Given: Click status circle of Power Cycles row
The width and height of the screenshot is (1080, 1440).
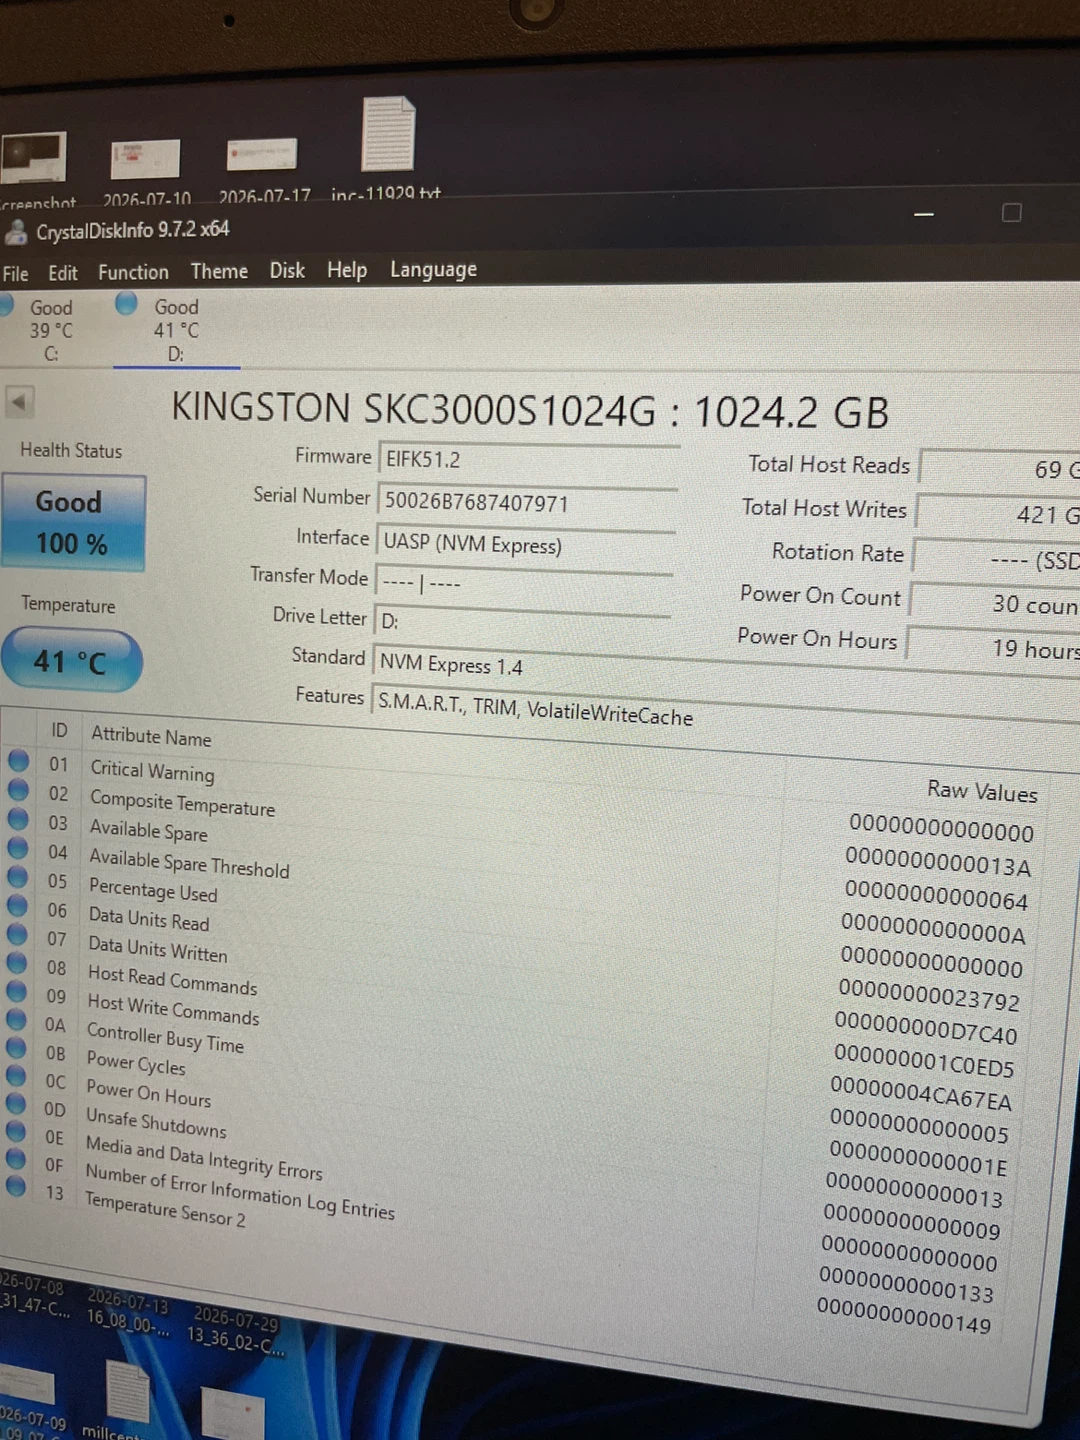Looking at the screenshot, I should [x=17, y=1047].
